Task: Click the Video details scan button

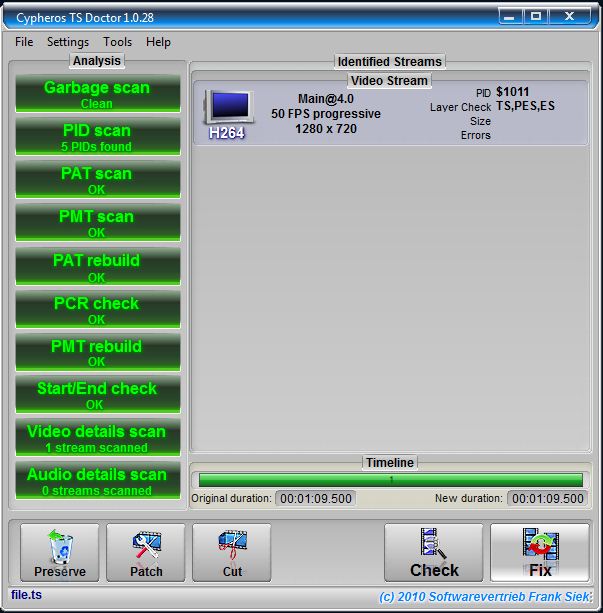Action: 97,438
